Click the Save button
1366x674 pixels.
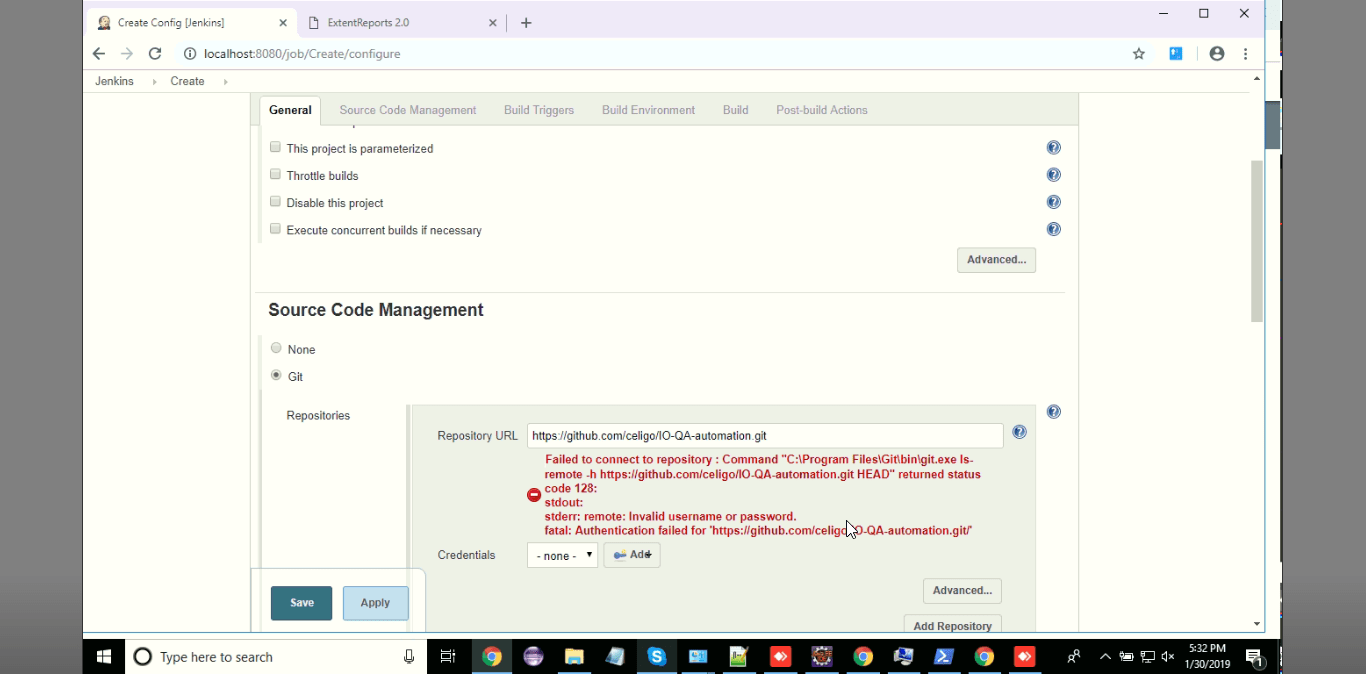tap(301, 603)
